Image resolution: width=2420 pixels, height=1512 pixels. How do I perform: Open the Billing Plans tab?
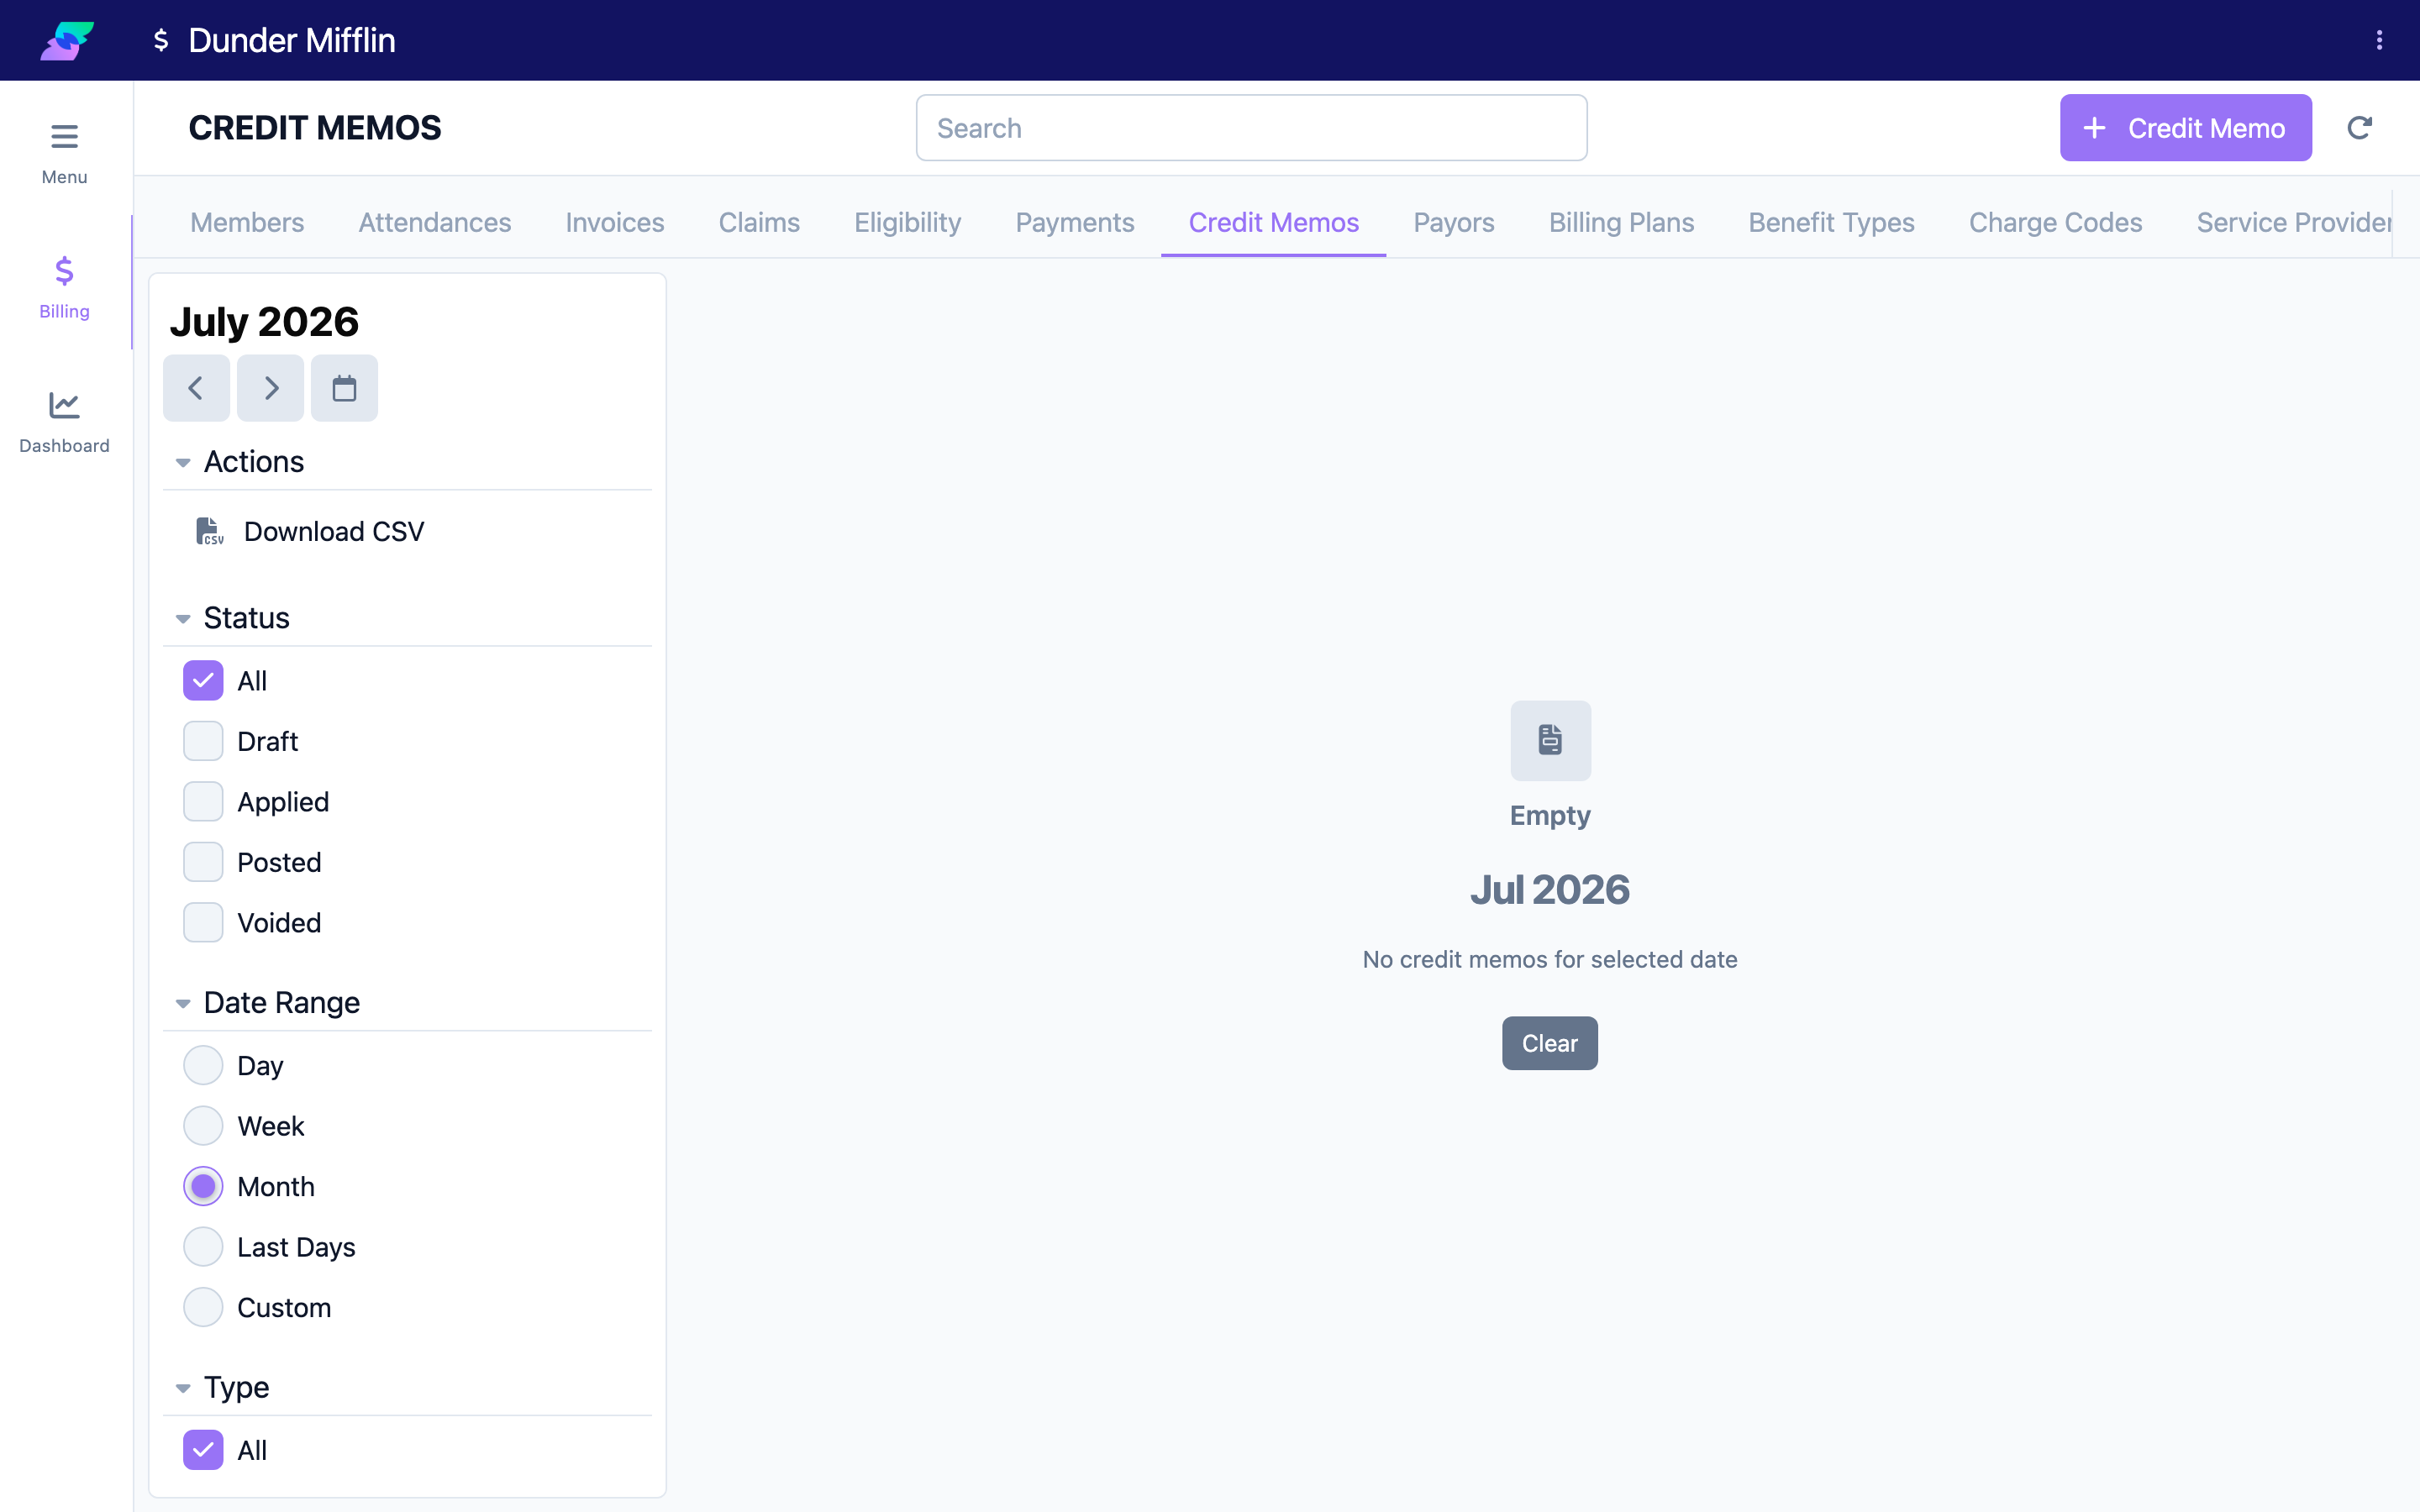pyautogui.click(x=1621, y=222)
